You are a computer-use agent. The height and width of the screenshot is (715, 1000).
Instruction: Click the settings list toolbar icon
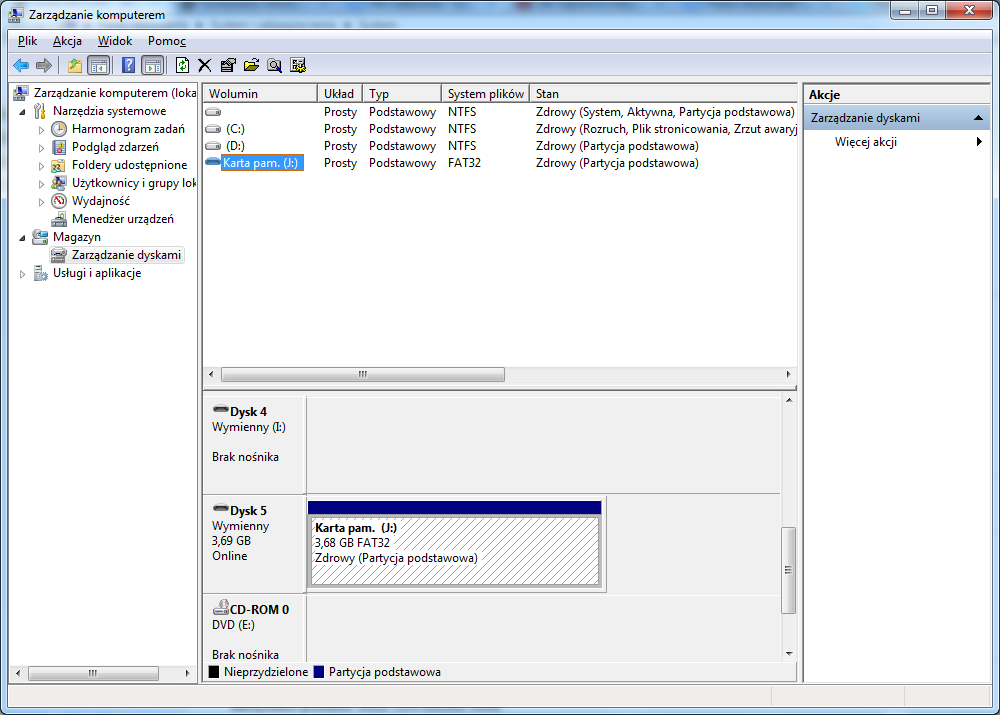click(x=298, y=65)
